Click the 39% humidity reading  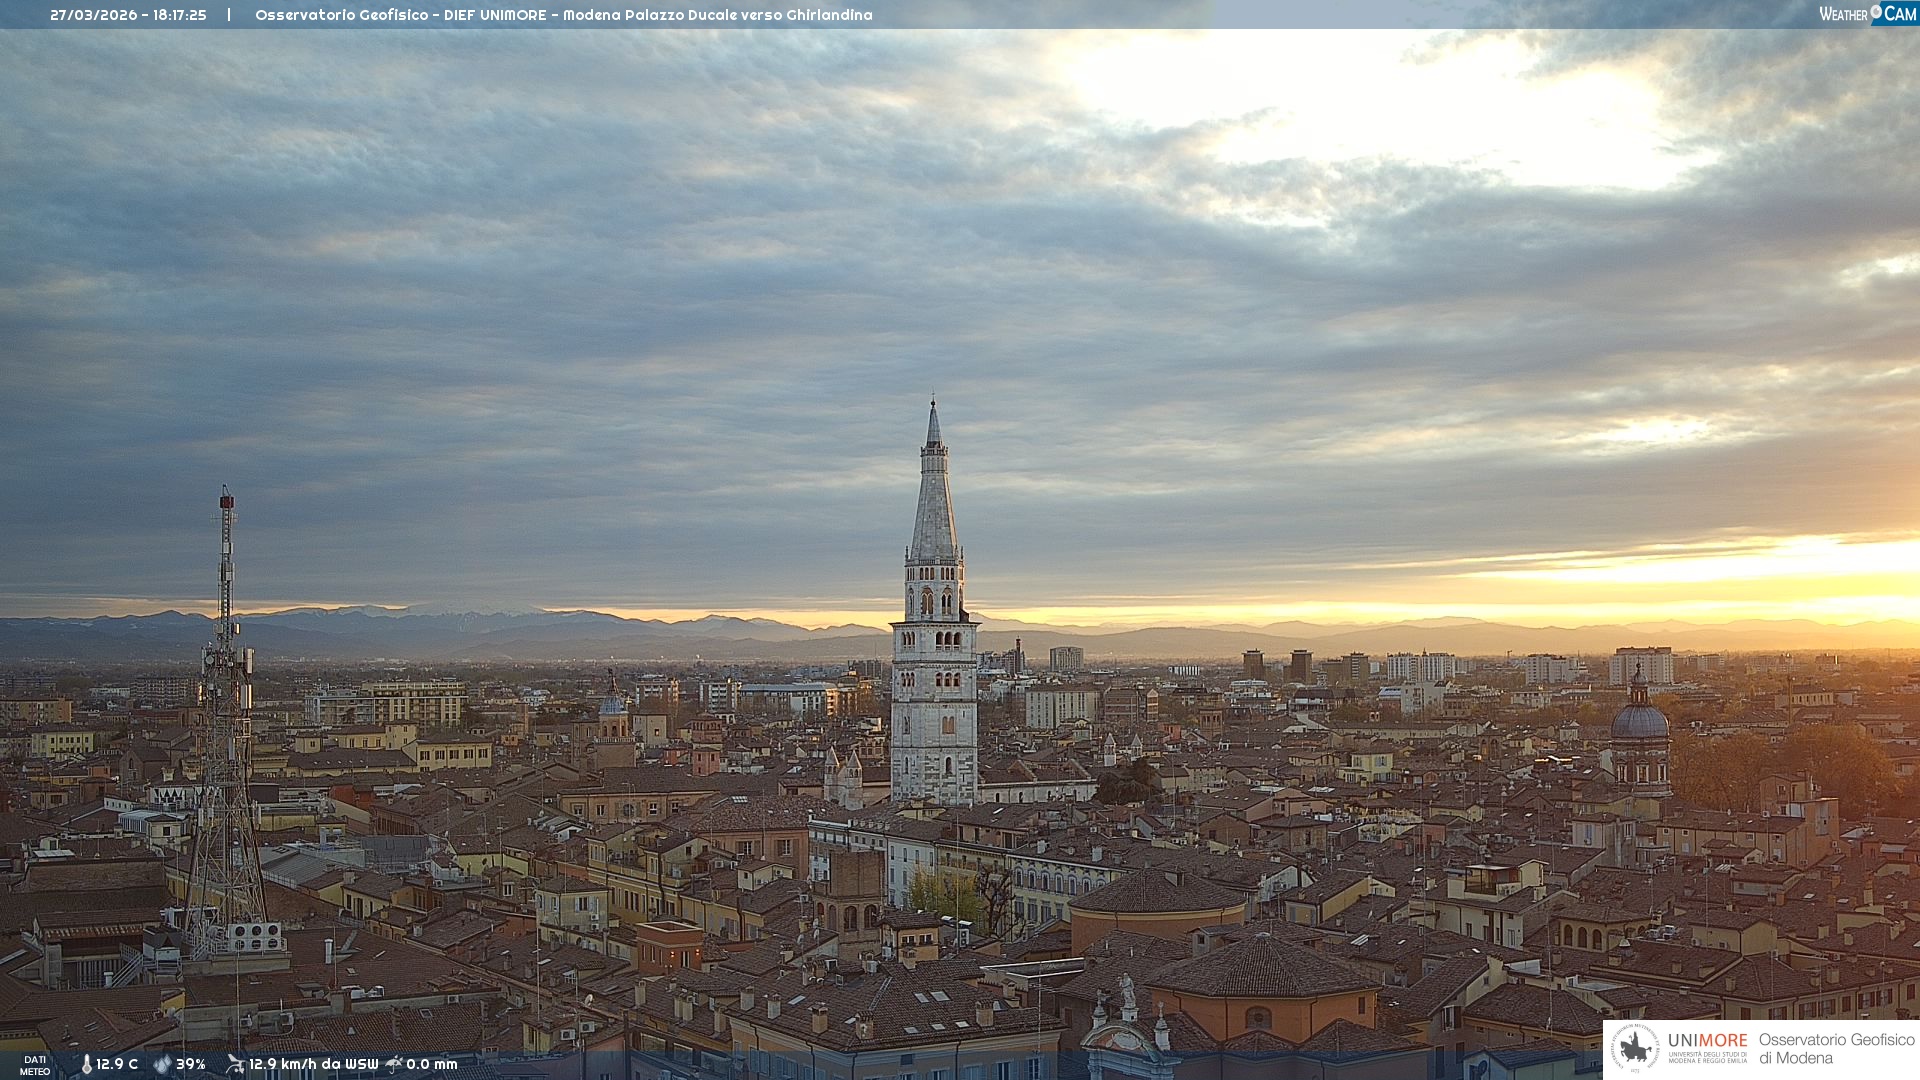[191, 1064]
